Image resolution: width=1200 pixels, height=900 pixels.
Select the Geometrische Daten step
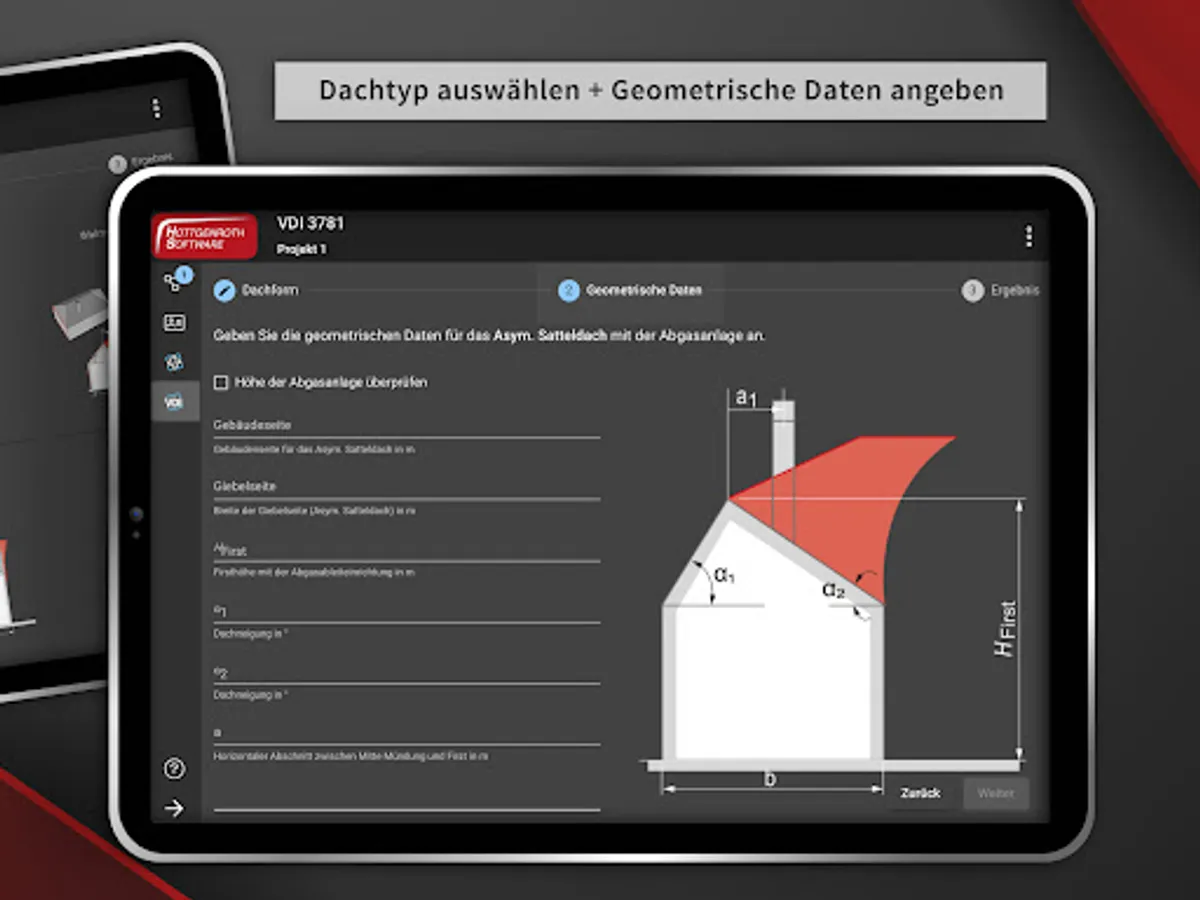(630, 291)
